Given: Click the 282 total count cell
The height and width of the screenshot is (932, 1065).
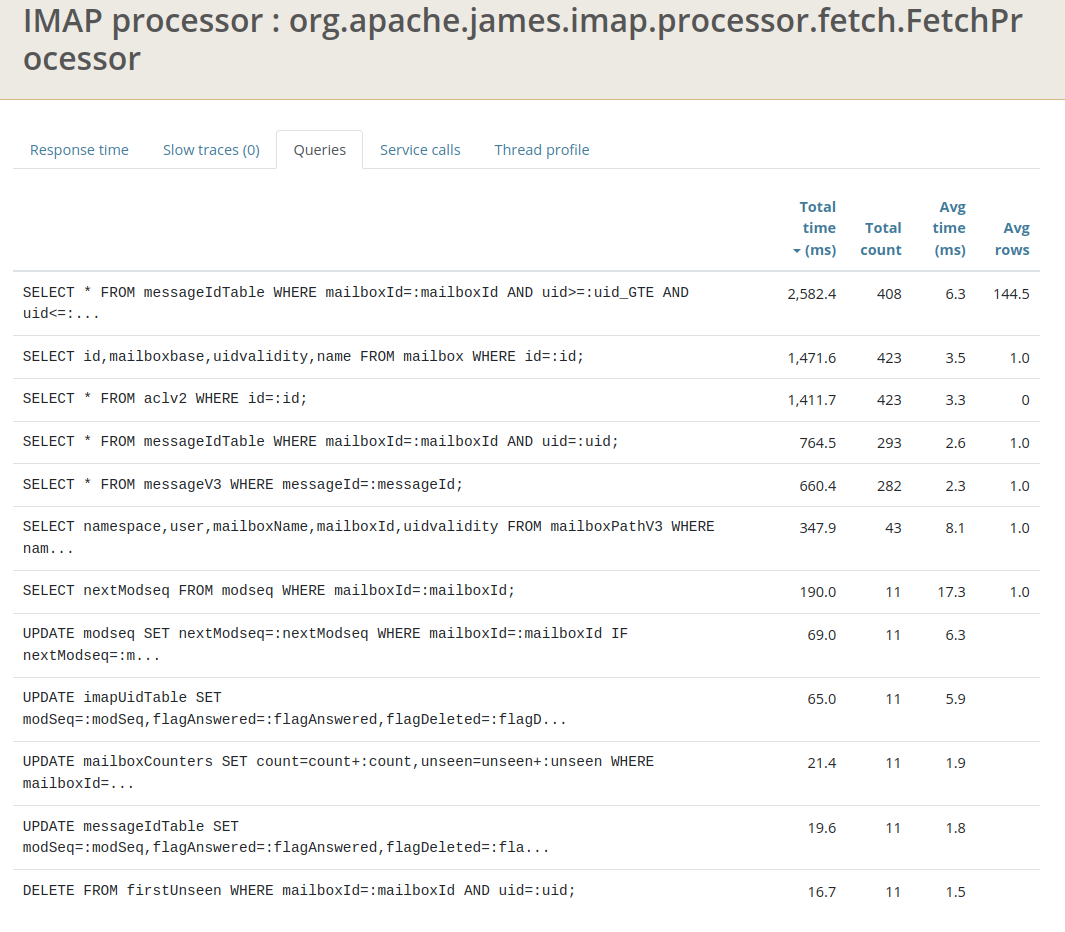Looking at the screenshot, I should pyautogui.click(x=889, y=486).
